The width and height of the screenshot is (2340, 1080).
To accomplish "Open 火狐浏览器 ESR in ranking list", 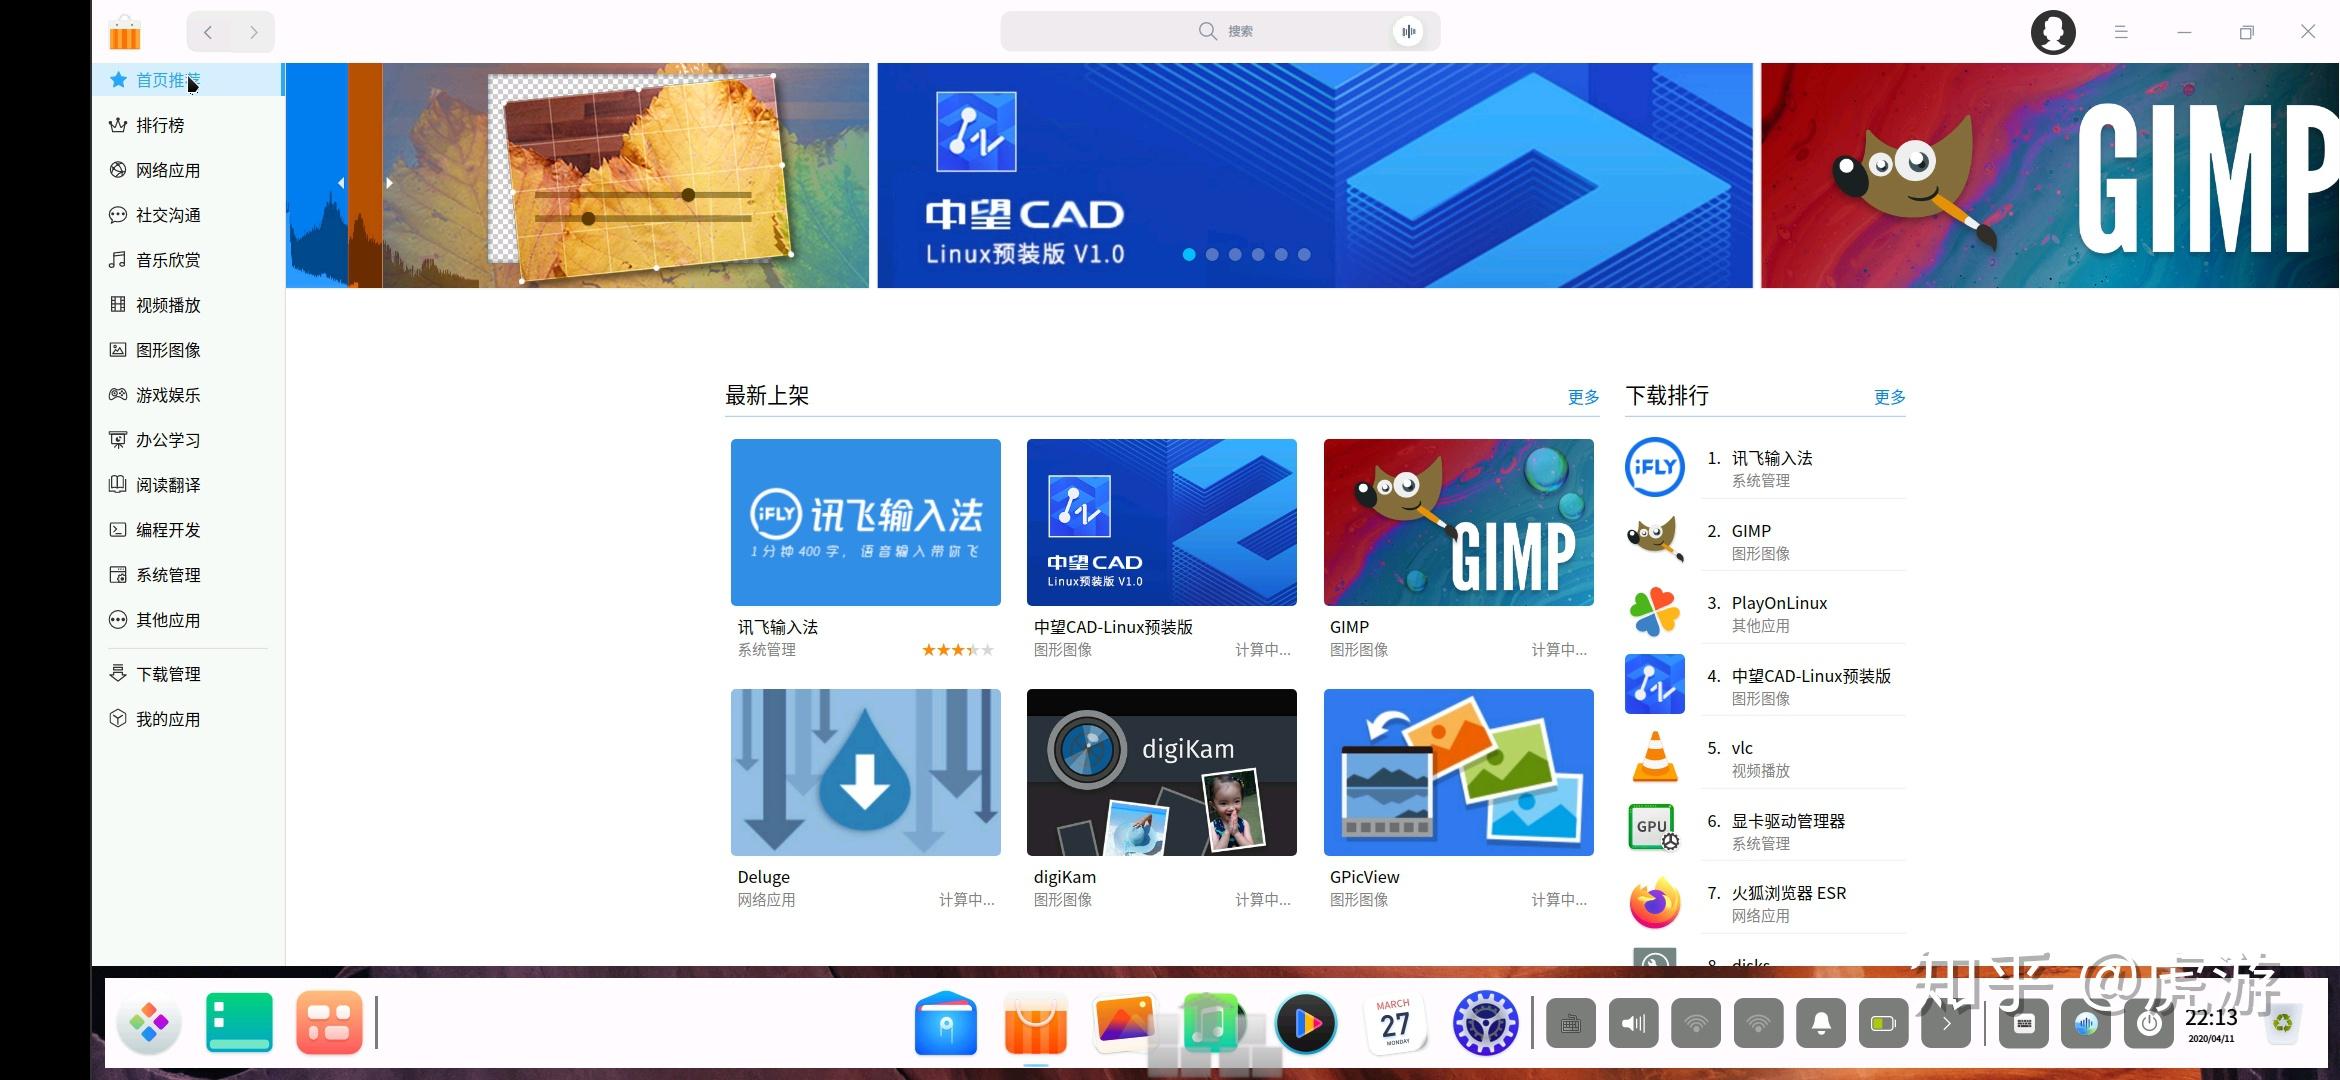I will click(x=1788, y=893).
